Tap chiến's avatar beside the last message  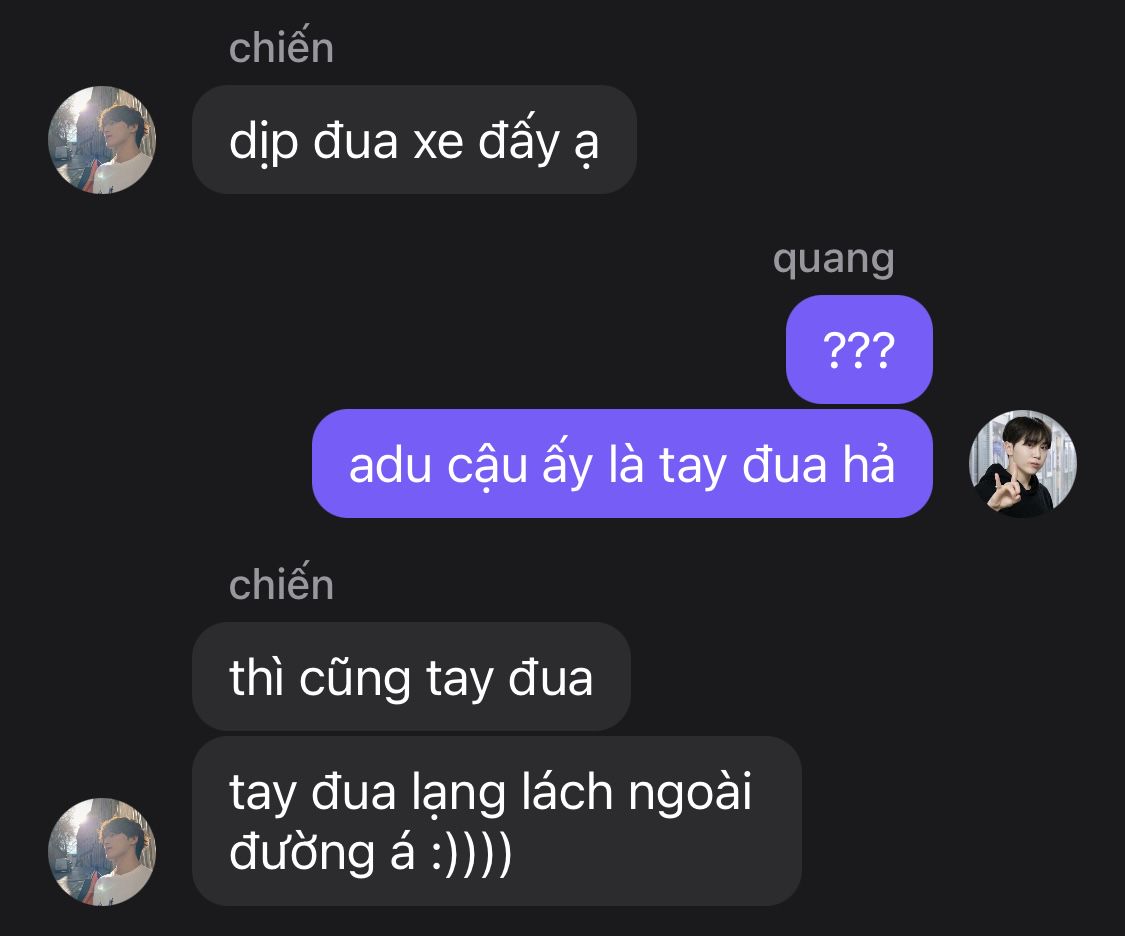point(102,852)
